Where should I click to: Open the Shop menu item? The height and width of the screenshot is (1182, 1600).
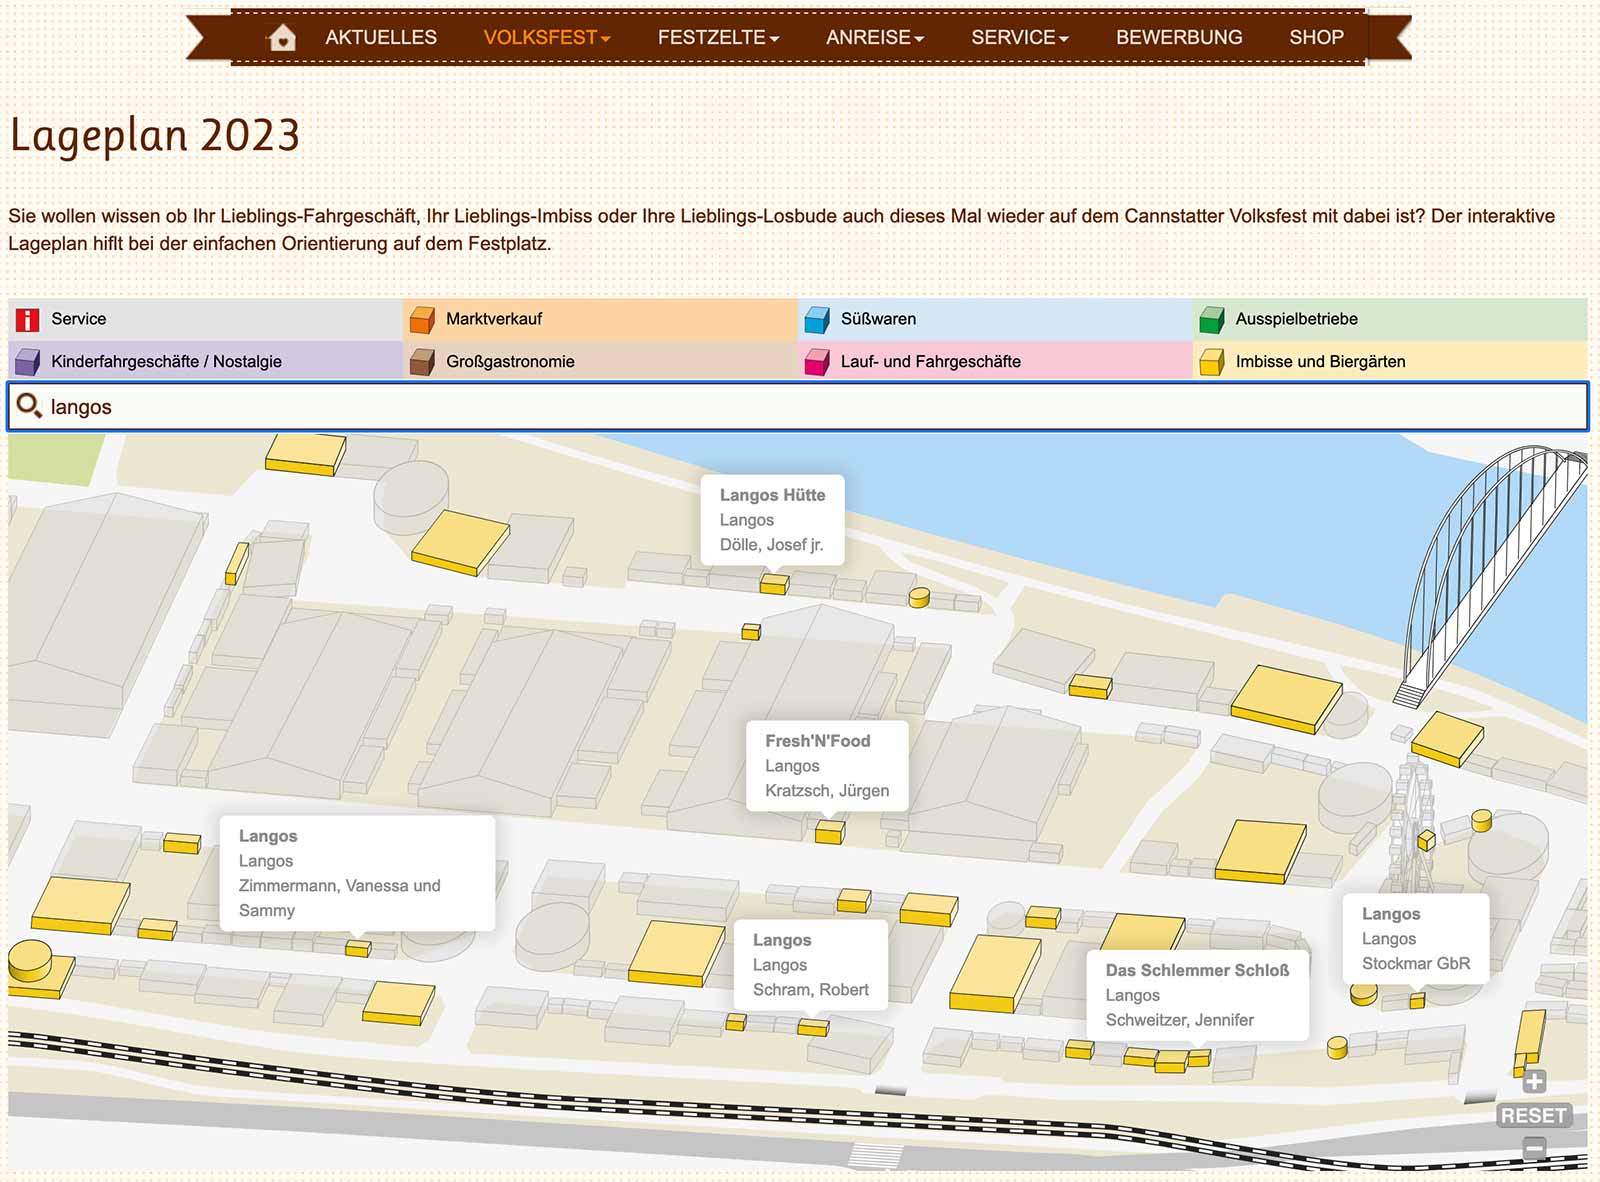click(1316, 38)
